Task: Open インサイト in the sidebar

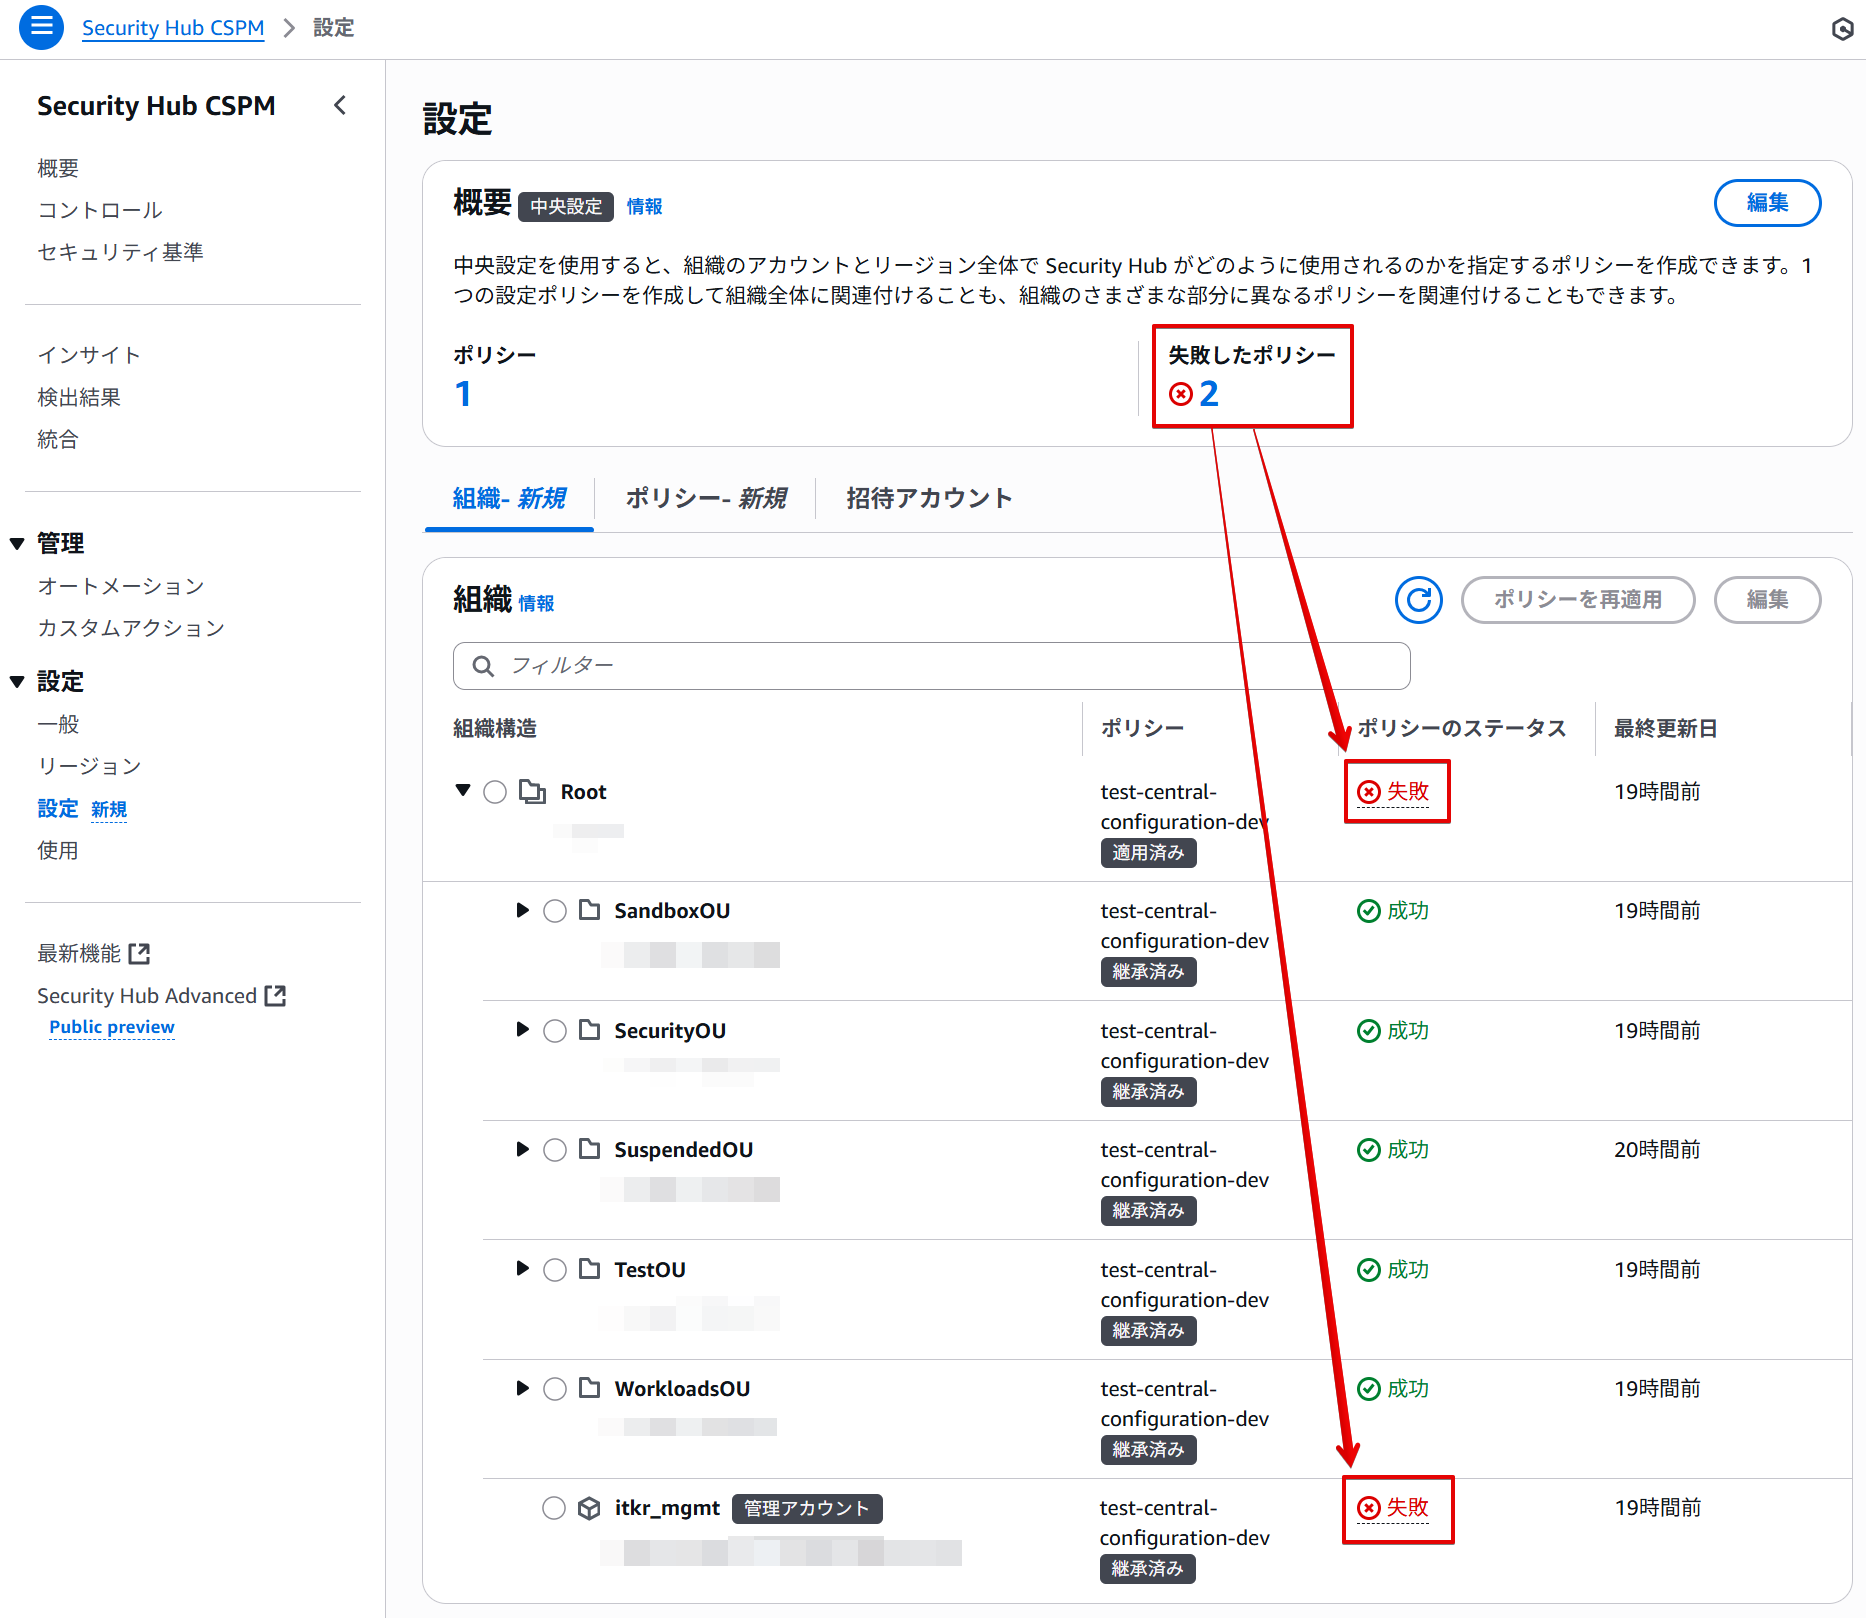Action: pos(89,355)
